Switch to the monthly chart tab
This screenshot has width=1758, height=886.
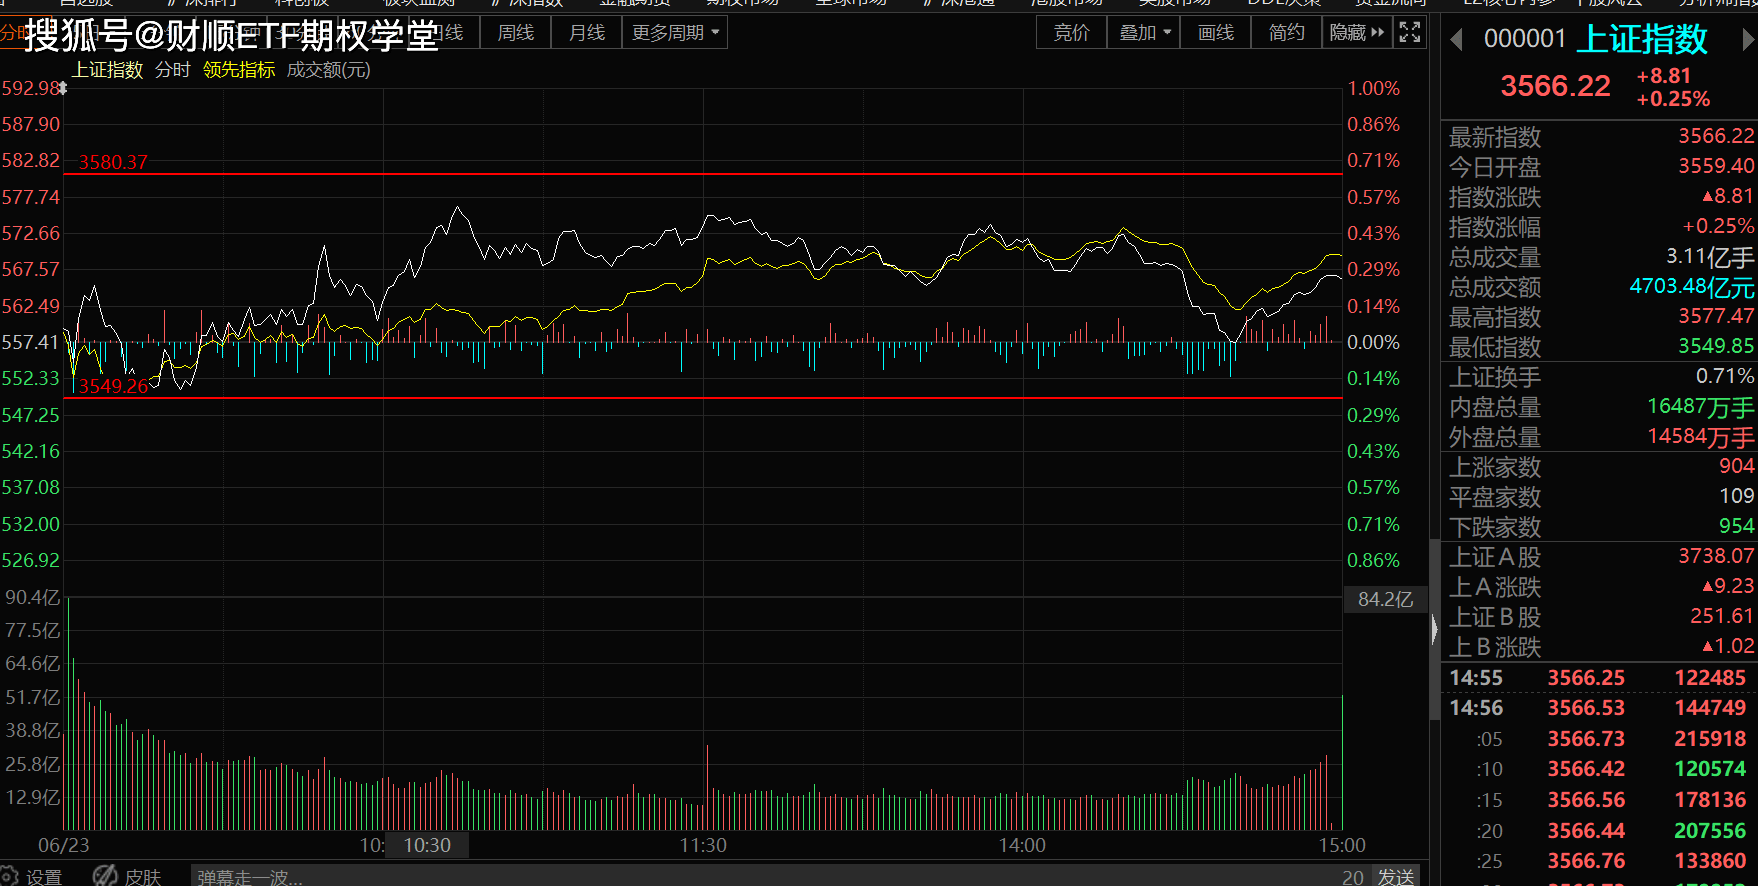click(586, 32)
